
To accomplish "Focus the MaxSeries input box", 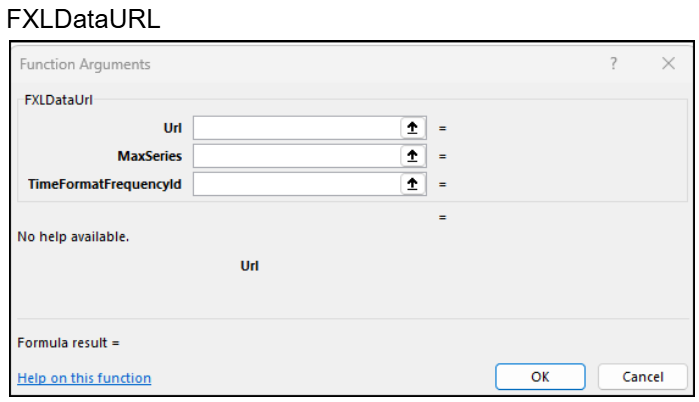I will 296,156.
